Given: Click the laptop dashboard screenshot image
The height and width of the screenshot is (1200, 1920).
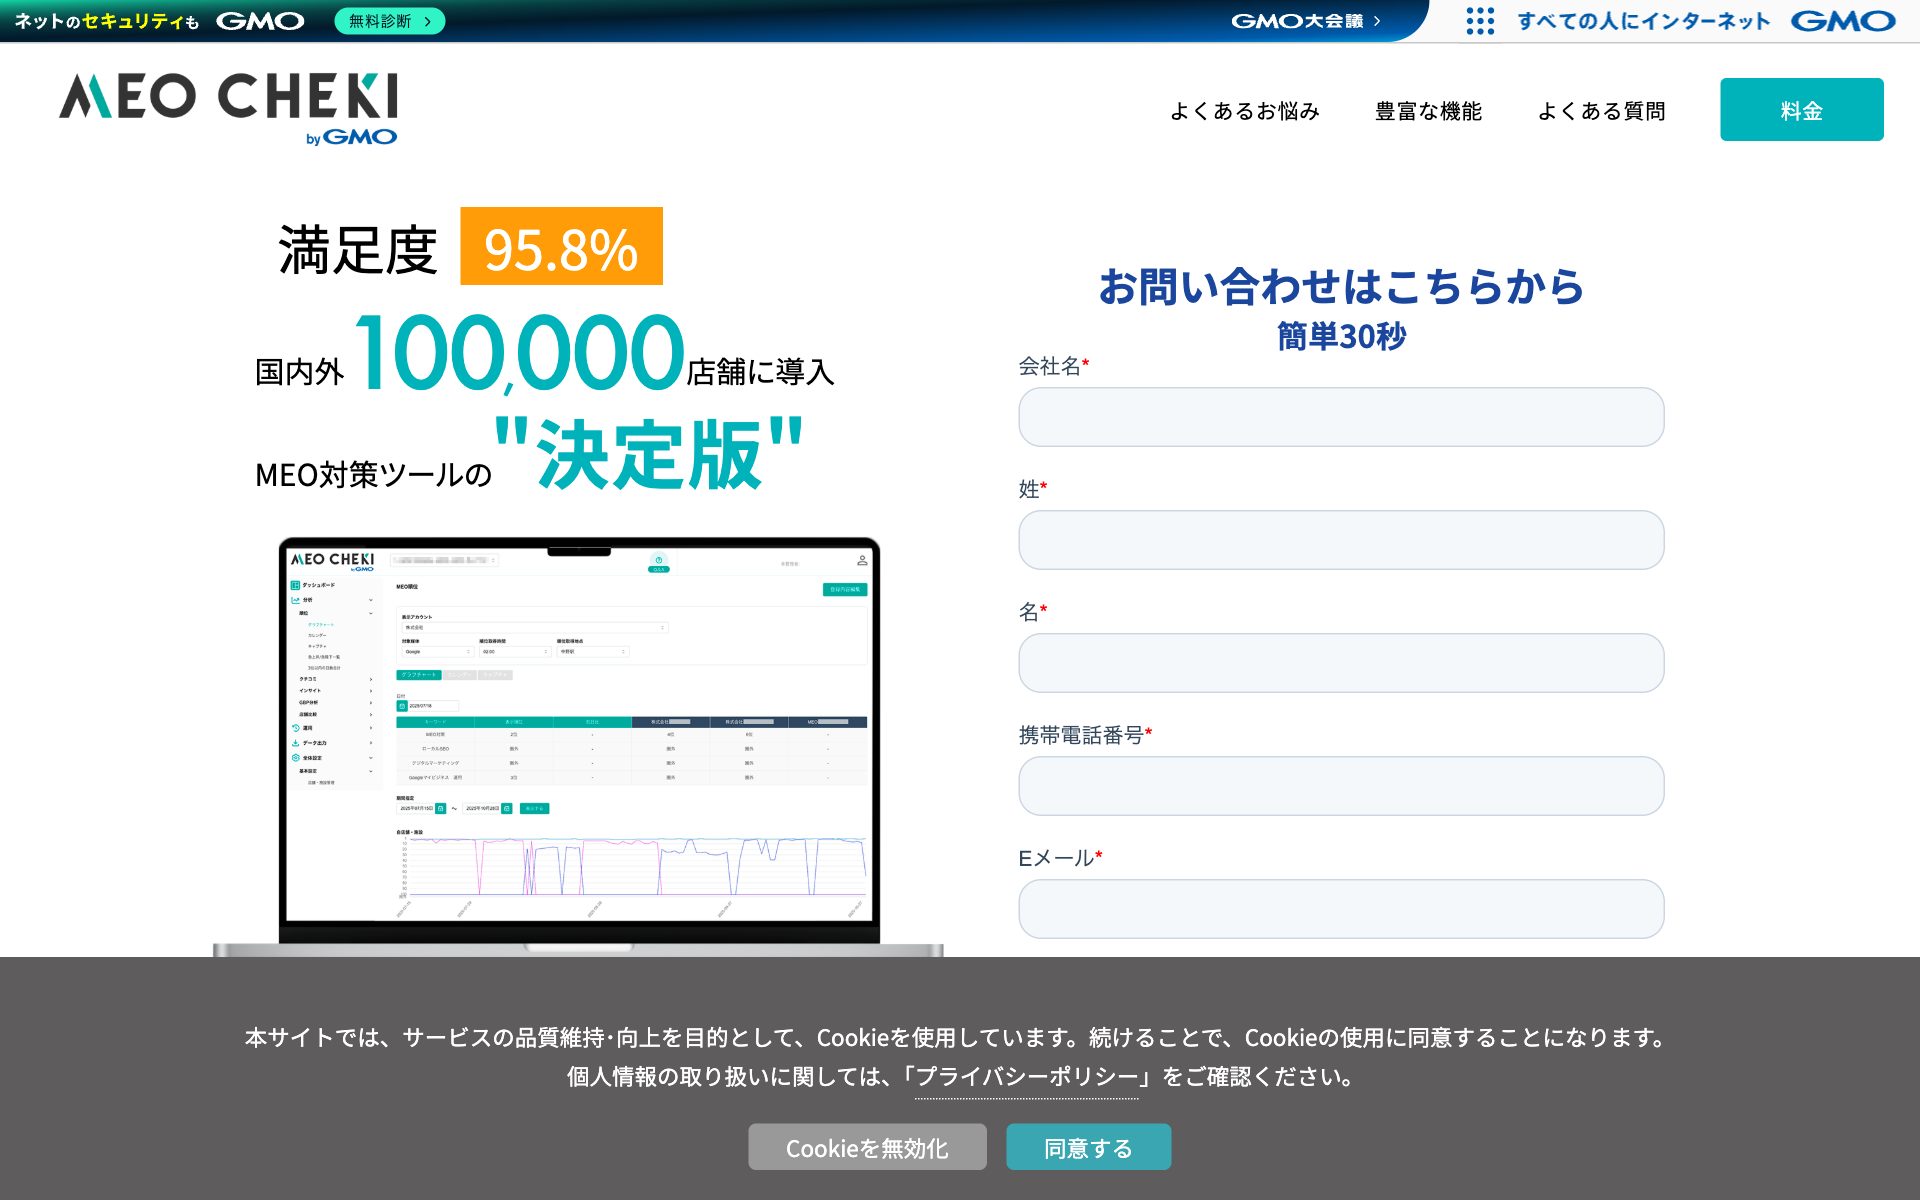Looking at the screenshot, I should 578,746.
